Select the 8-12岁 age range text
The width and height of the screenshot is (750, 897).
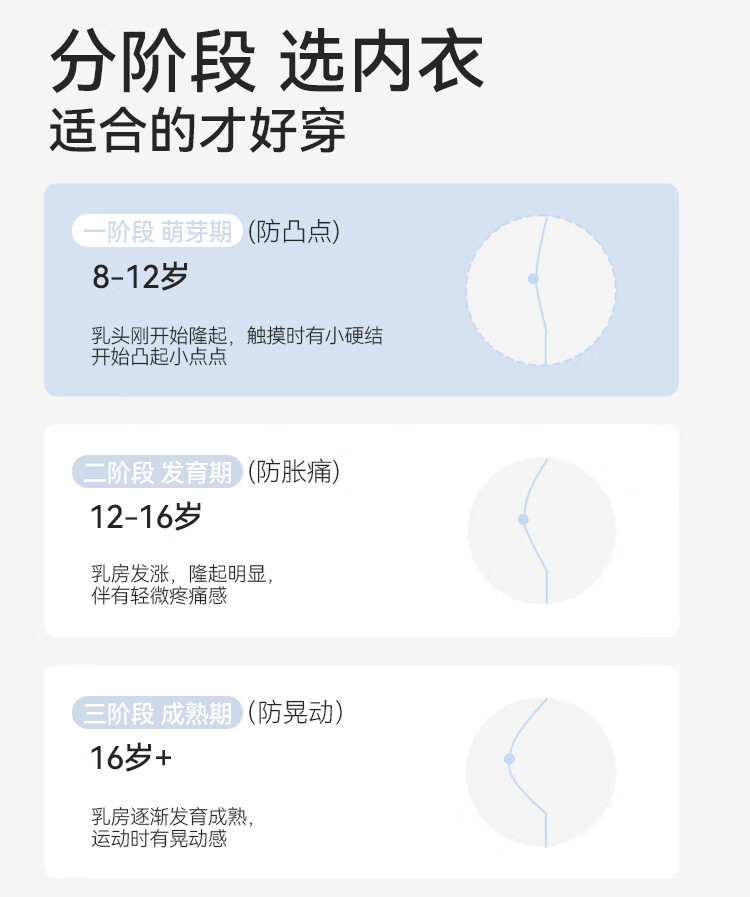pyautogui.click(x=140, y=277)
